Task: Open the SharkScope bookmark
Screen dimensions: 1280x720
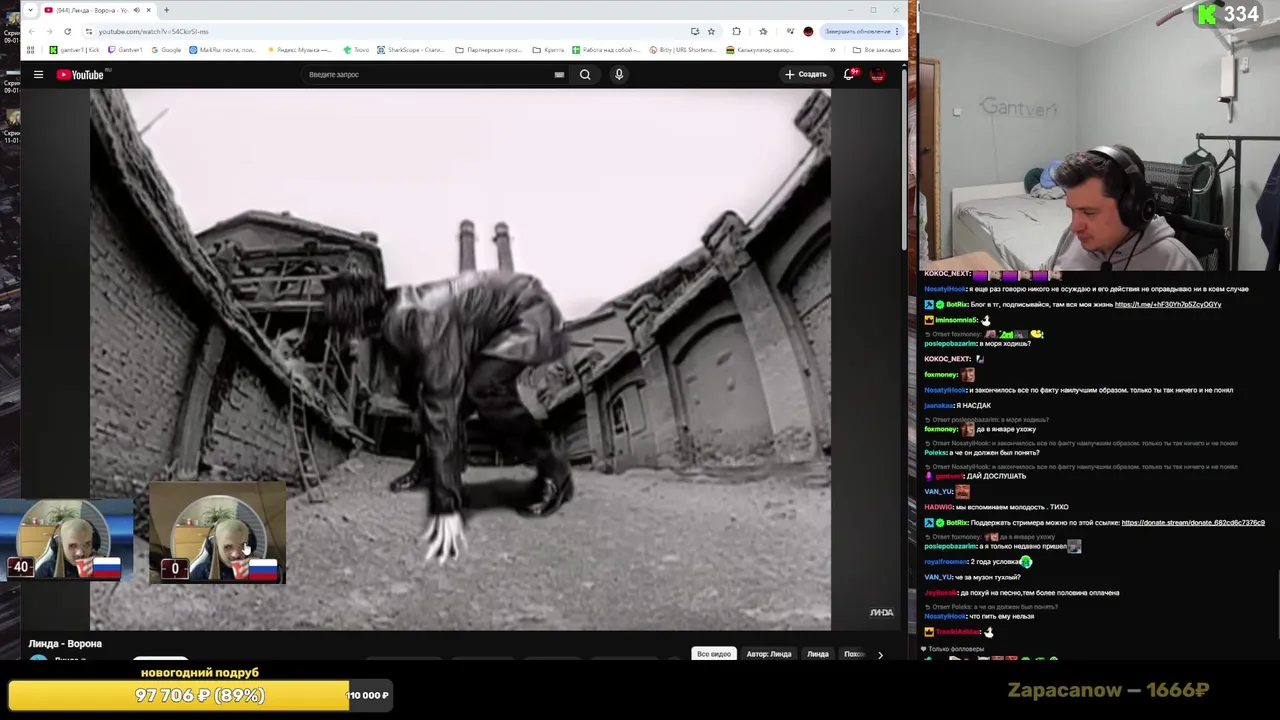Action: [410, 50]
